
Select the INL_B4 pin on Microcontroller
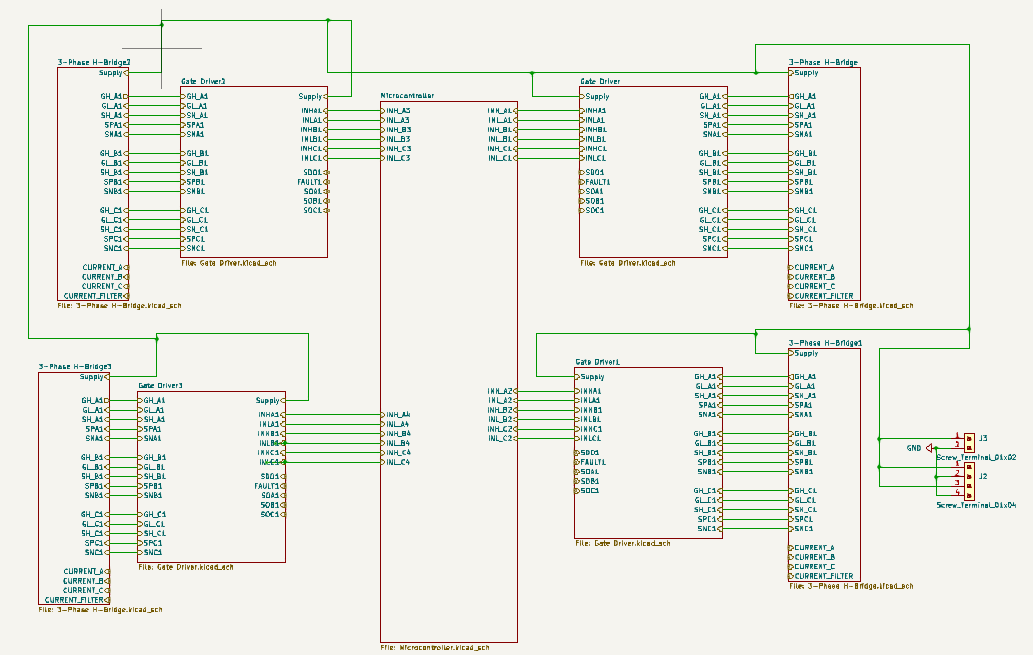(395, 443)
